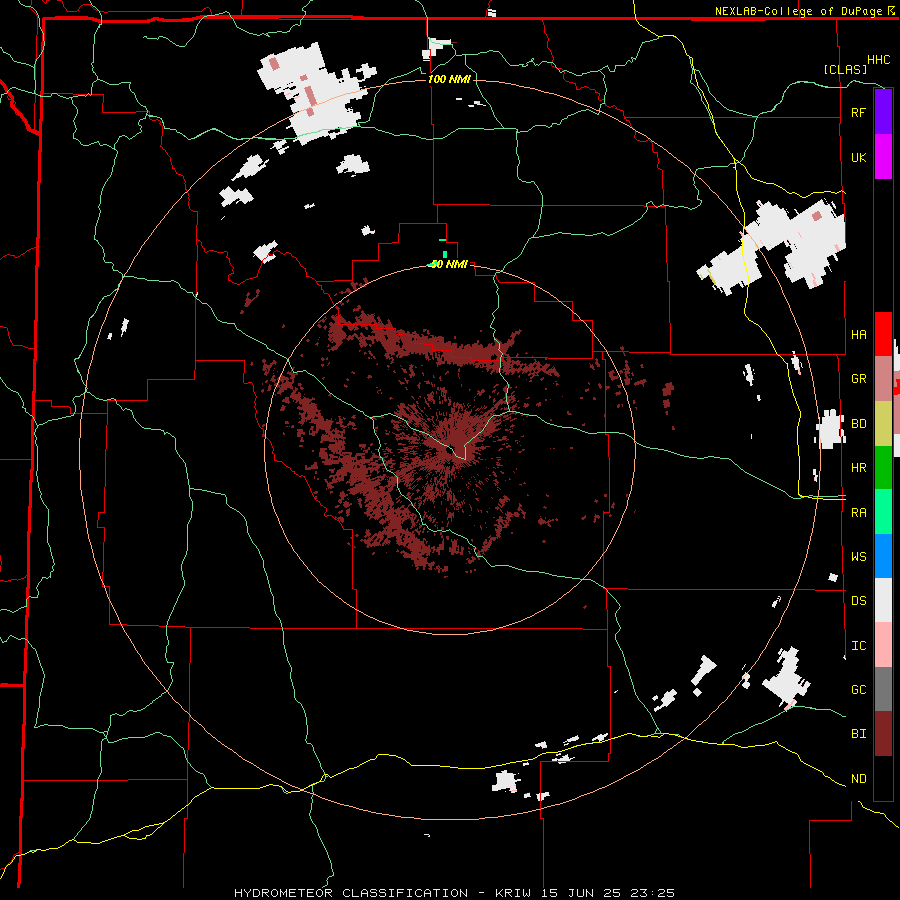Click the WS blue legend swatch
Image resolution: width=900 pixels, height=900 pixels.
pos(883,556)
